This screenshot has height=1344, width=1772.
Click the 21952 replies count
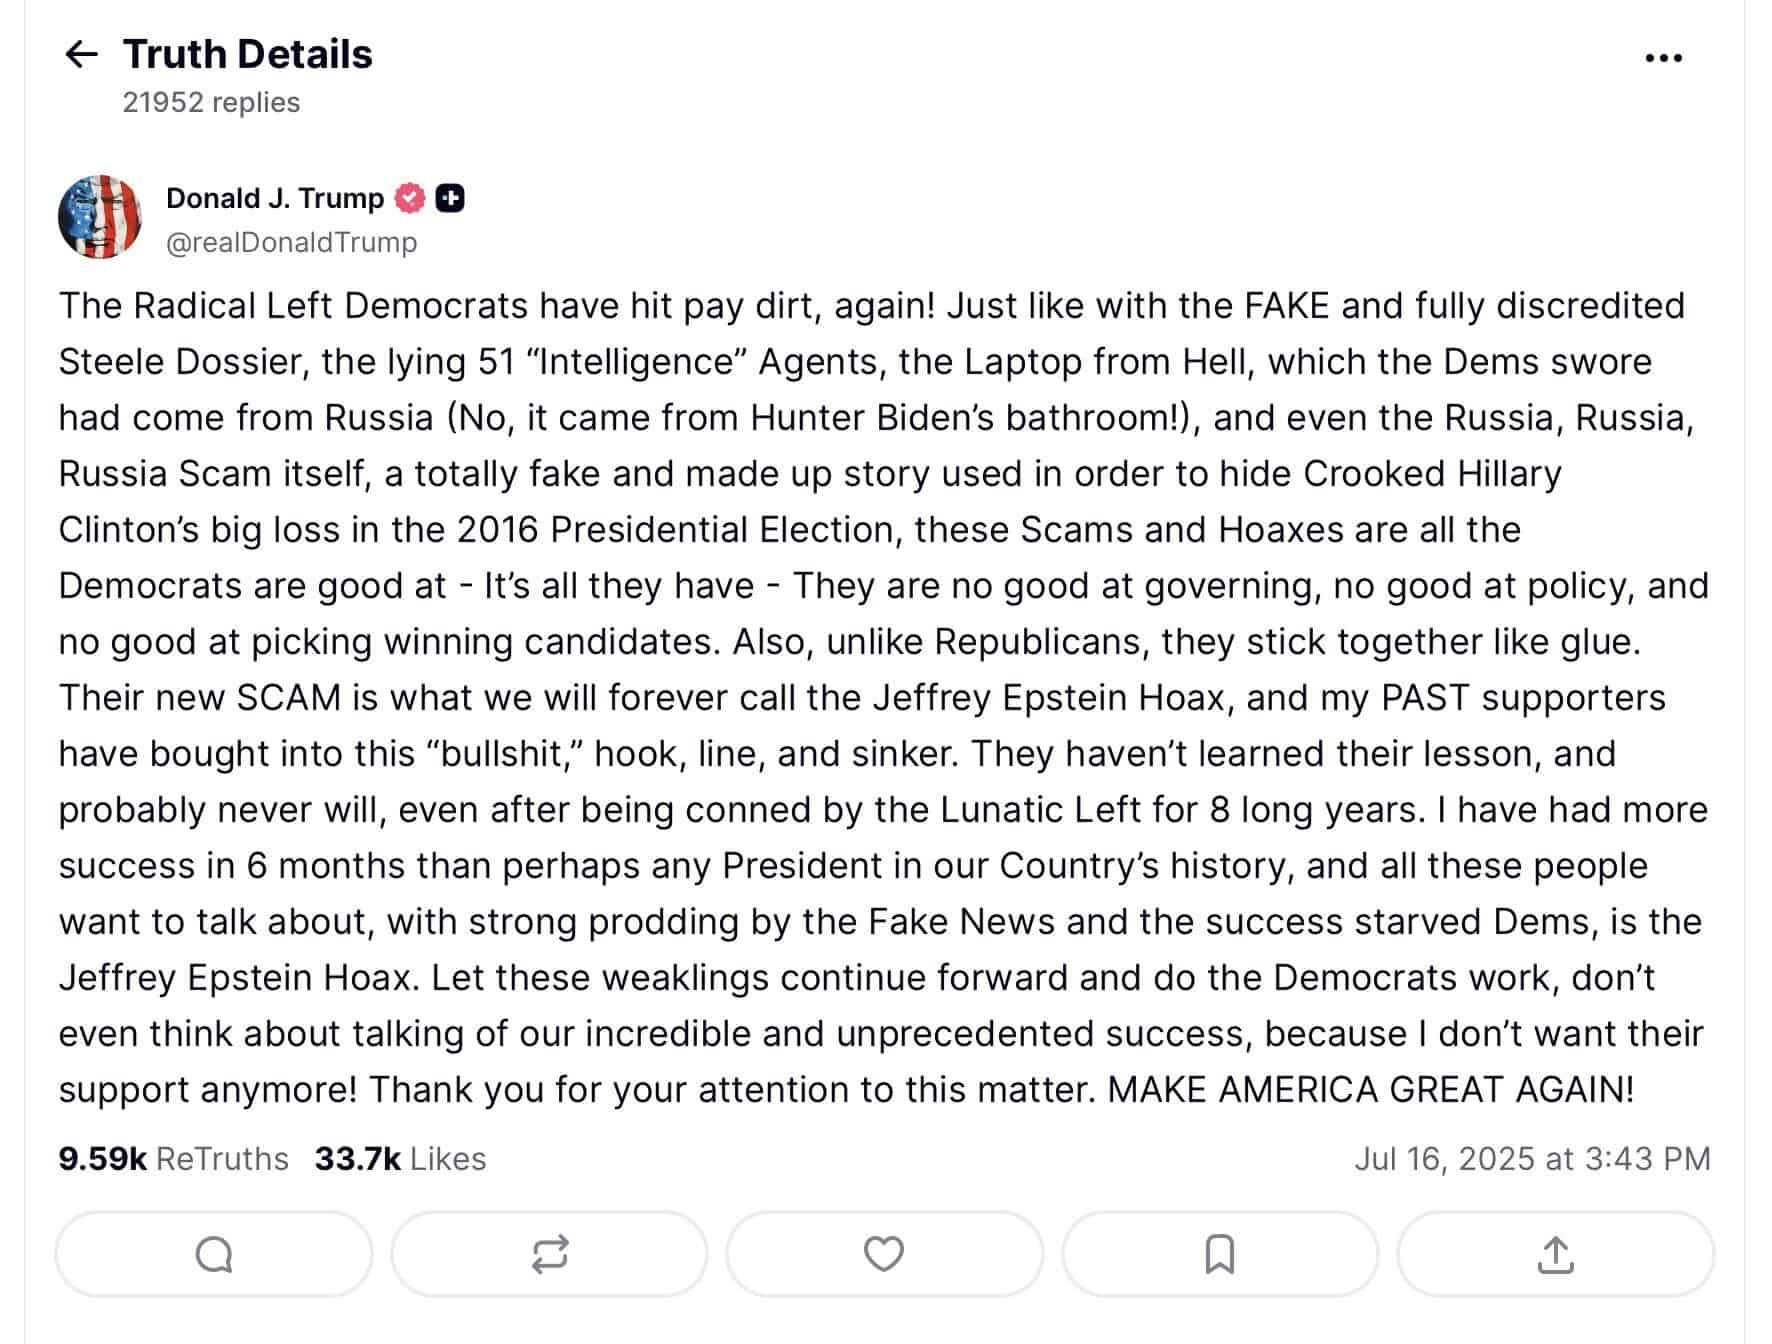coord(211,102)
